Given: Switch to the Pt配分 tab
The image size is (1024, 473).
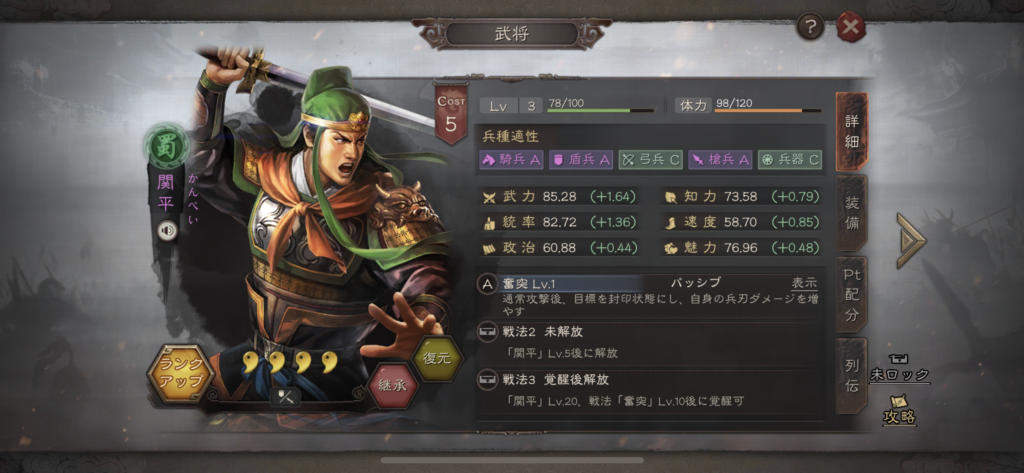Looking at the screenshot, I should pyautogui.click(x=852, y=295).
